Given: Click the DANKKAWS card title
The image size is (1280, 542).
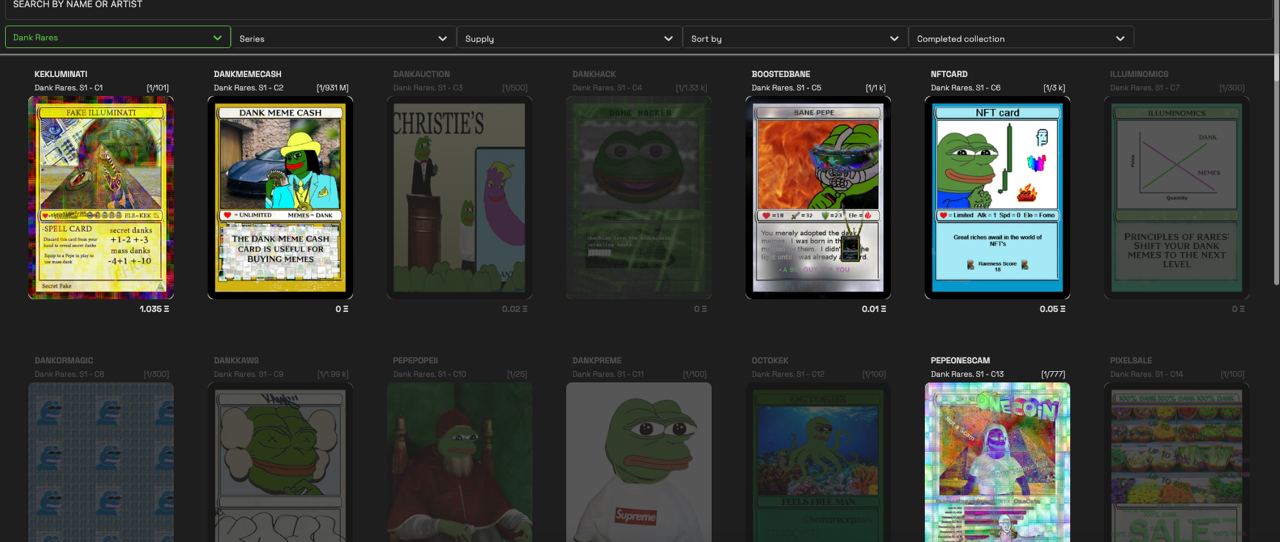Looking at the screenshot, I should tap(235, 360).
